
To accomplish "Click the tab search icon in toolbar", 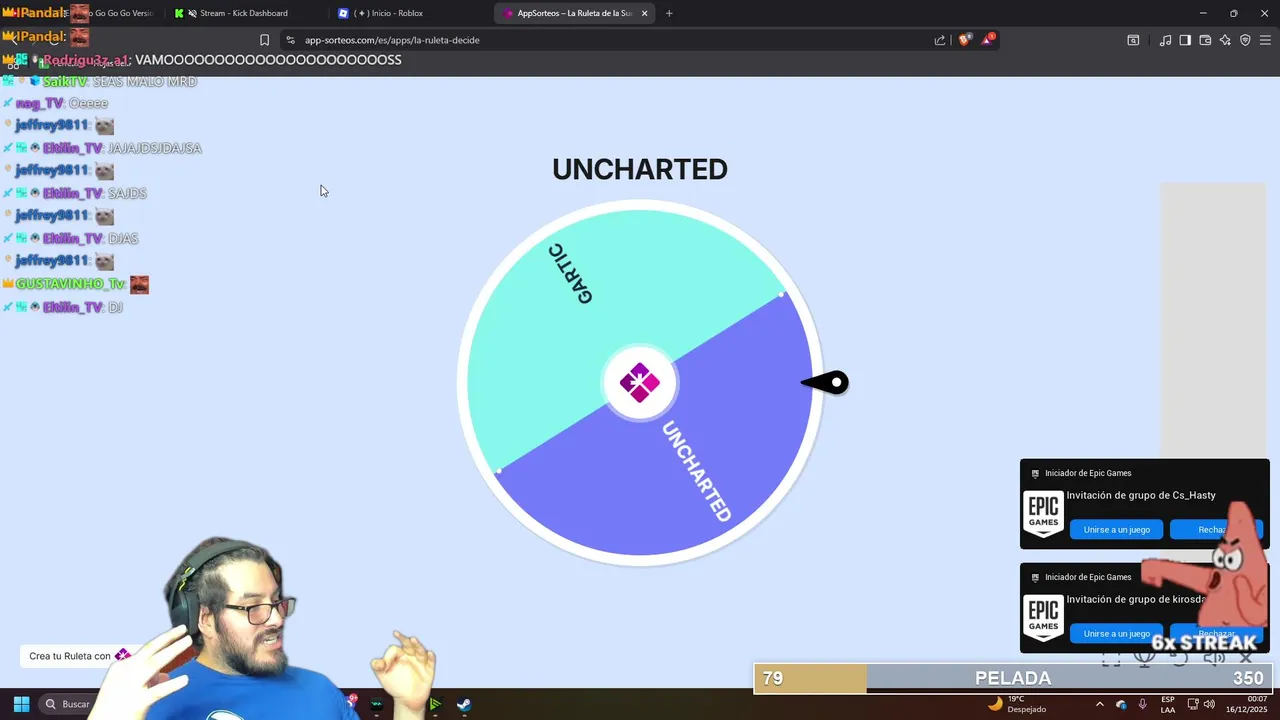I will (x=1133, y=40).
